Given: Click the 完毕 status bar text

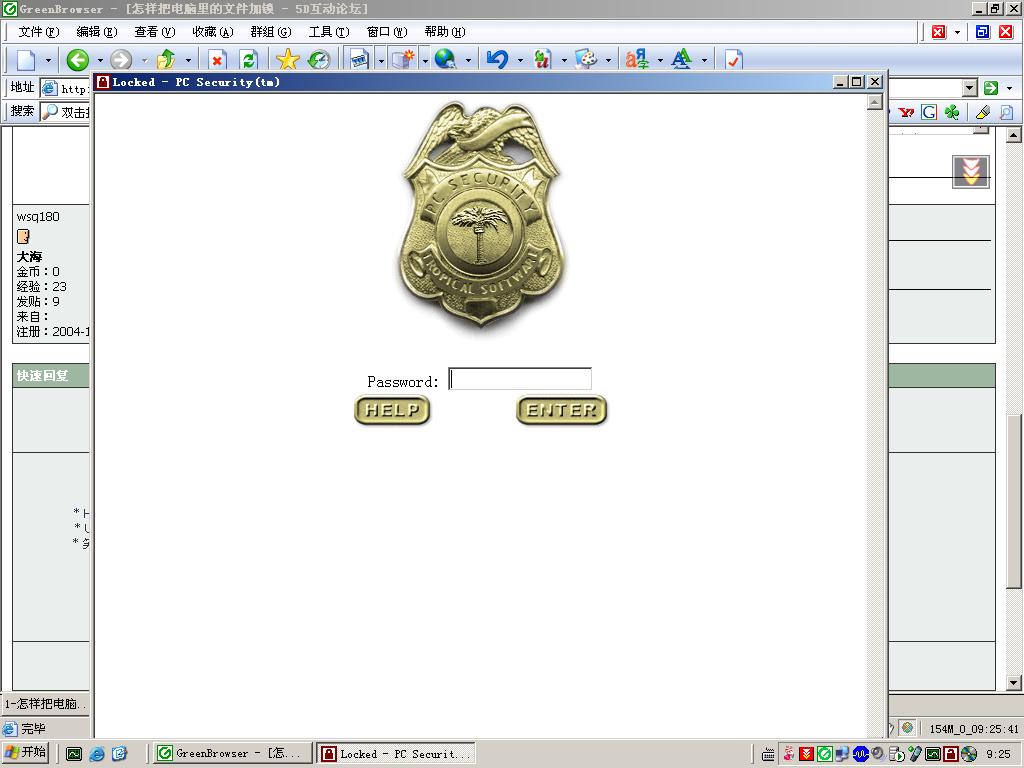Looking at the screenshot, I should (33, 729).
